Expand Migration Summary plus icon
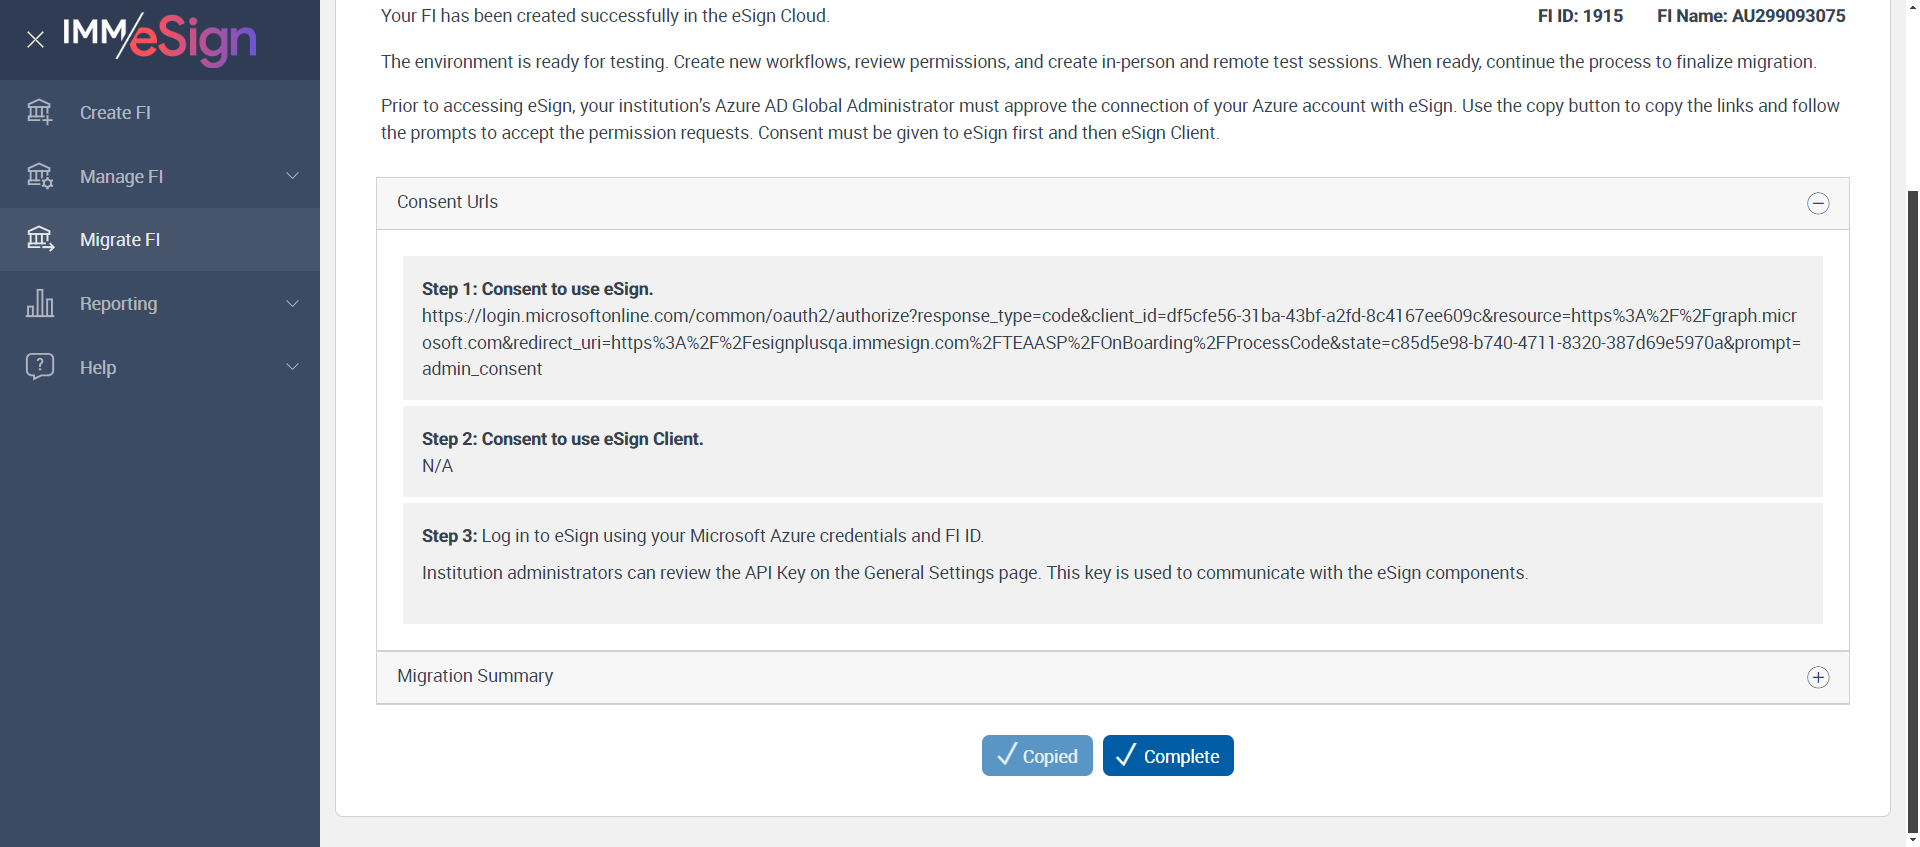This screenshot has width=1920, height=847. [1818, 677]
